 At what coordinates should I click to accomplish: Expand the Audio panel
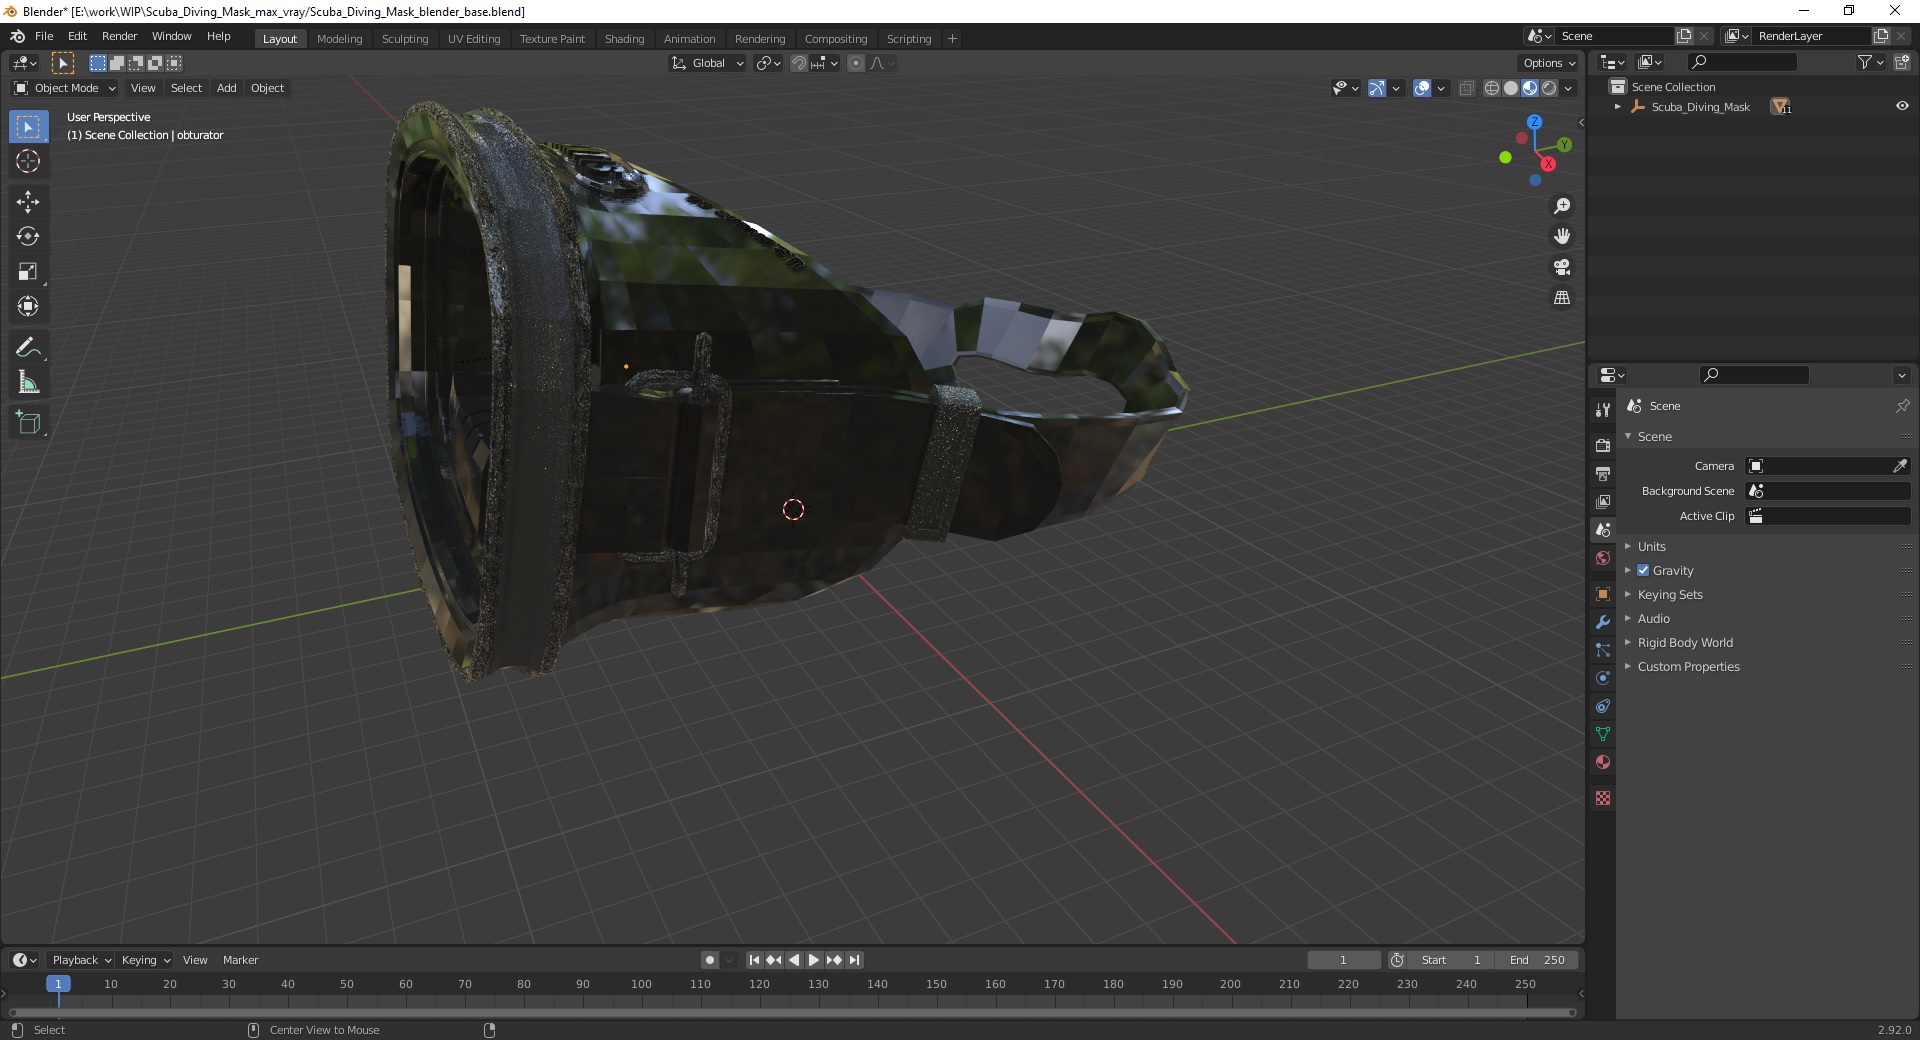point(1654,618)
